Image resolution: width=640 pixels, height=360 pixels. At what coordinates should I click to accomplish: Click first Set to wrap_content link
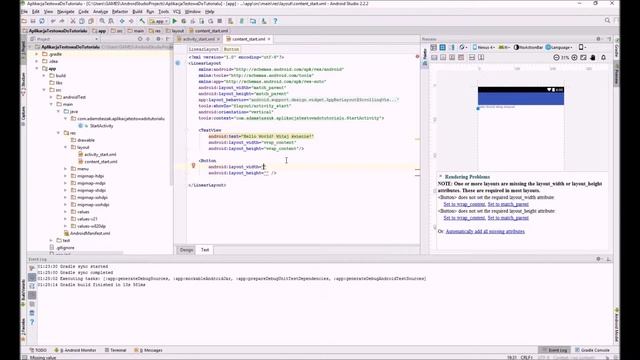[x=464, y=204]
